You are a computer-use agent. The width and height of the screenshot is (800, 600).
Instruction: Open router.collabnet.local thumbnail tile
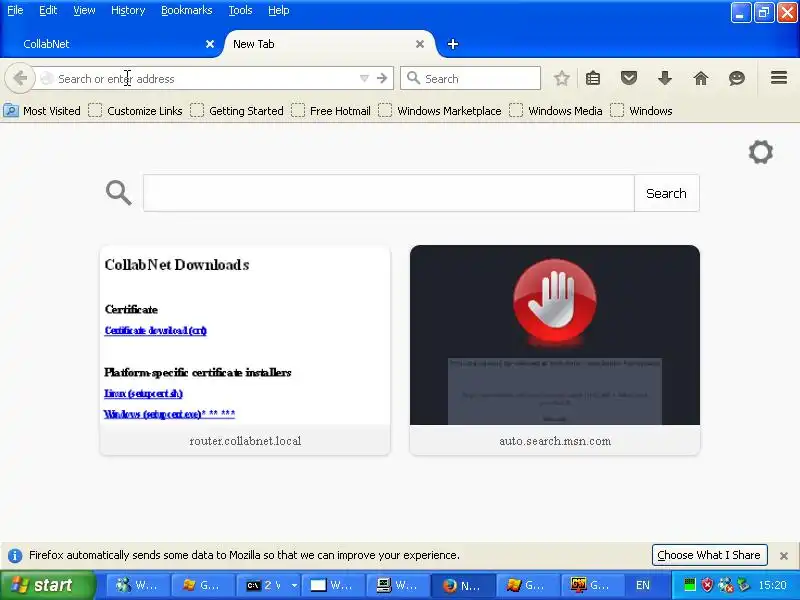(x=245, y=350)
